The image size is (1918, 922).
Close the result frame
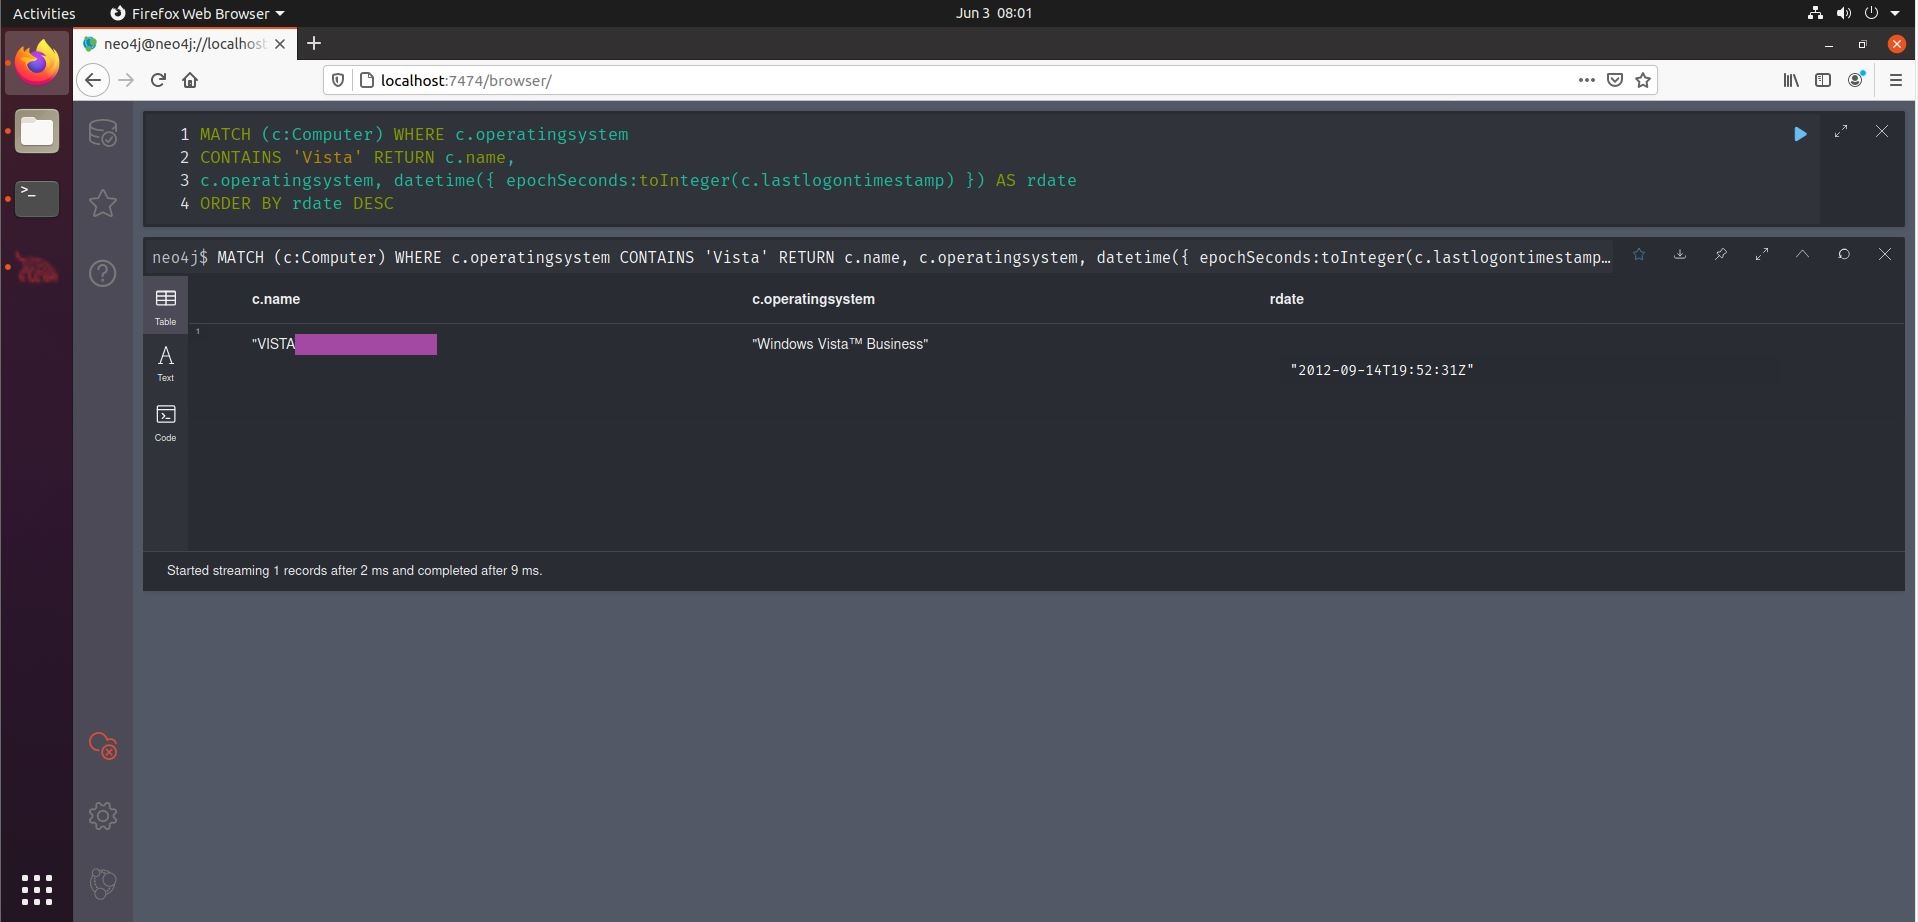1885,255
